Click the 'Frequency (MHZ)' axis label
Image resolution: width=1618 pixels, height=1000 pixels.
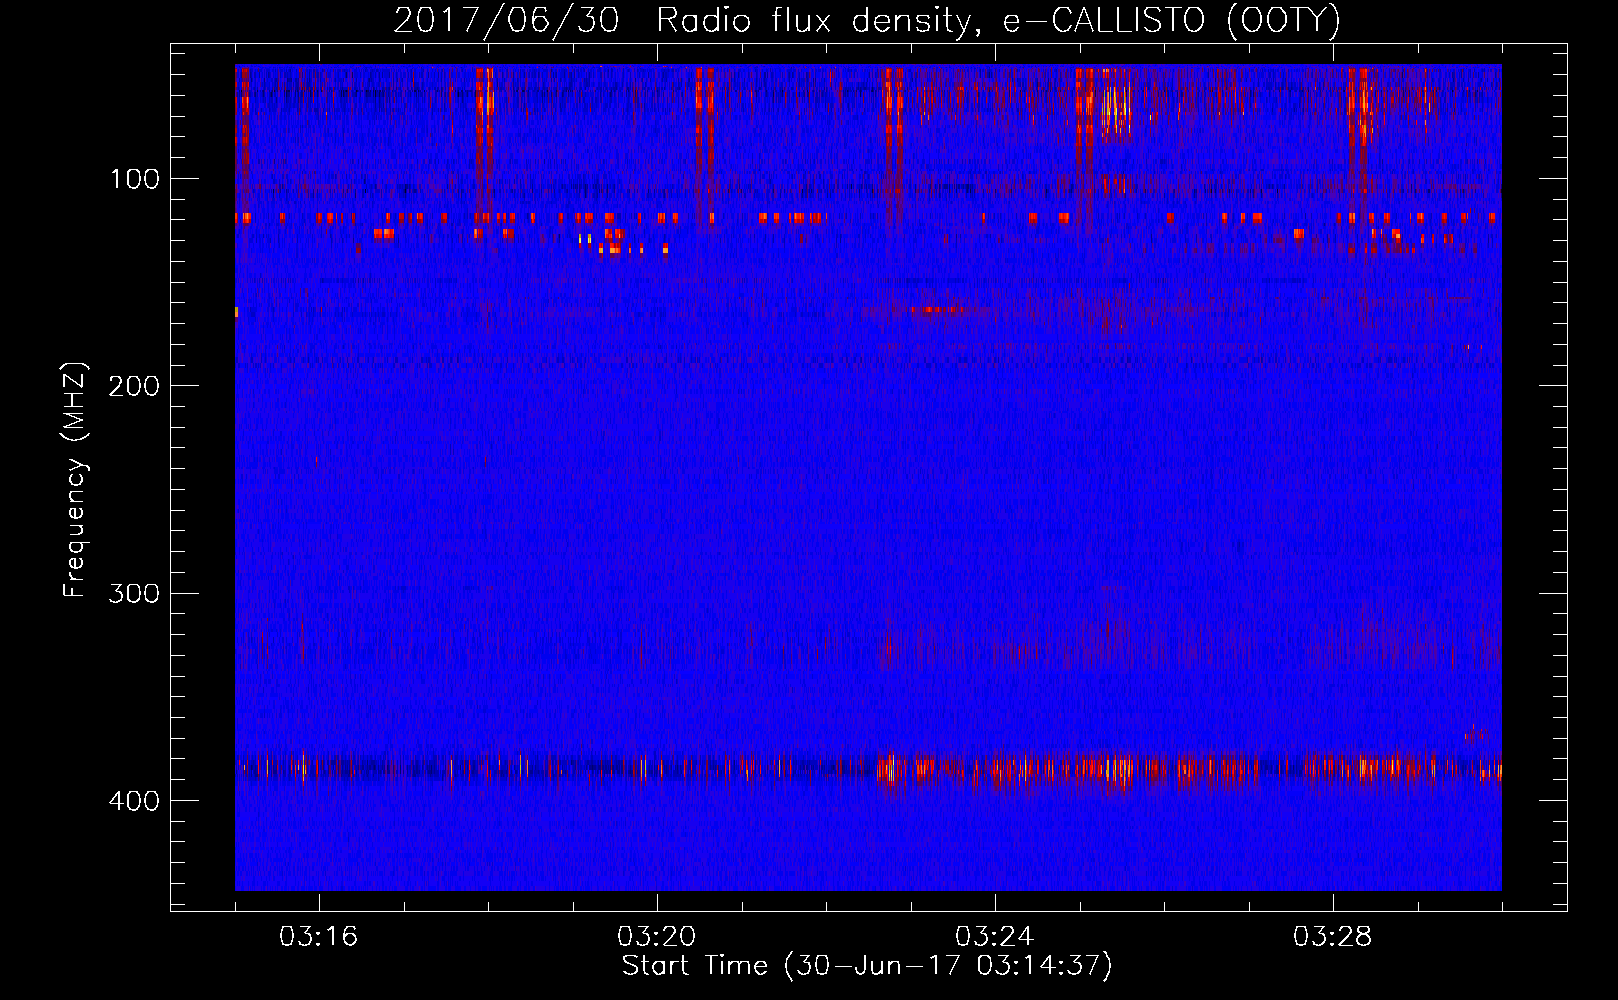[x=75, y=480]
